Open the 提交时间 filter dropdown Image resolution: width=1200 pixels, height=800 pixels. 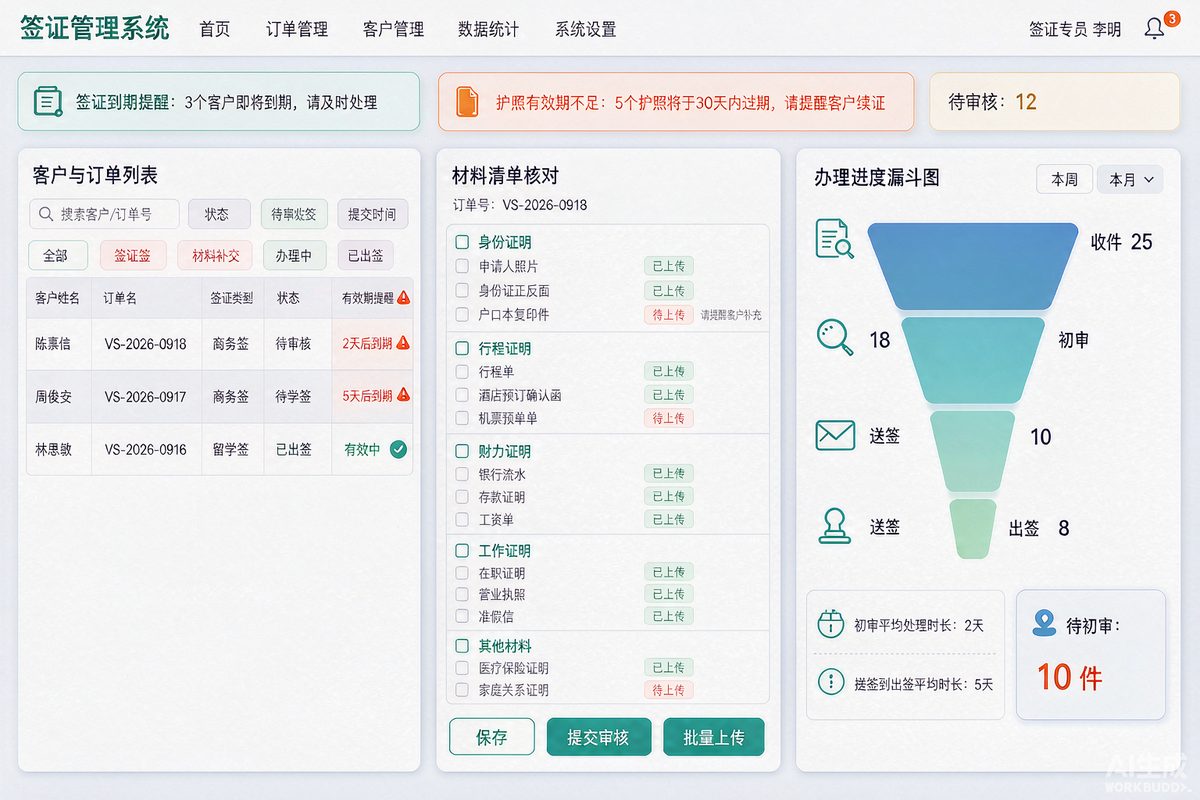tap(372, 214)
